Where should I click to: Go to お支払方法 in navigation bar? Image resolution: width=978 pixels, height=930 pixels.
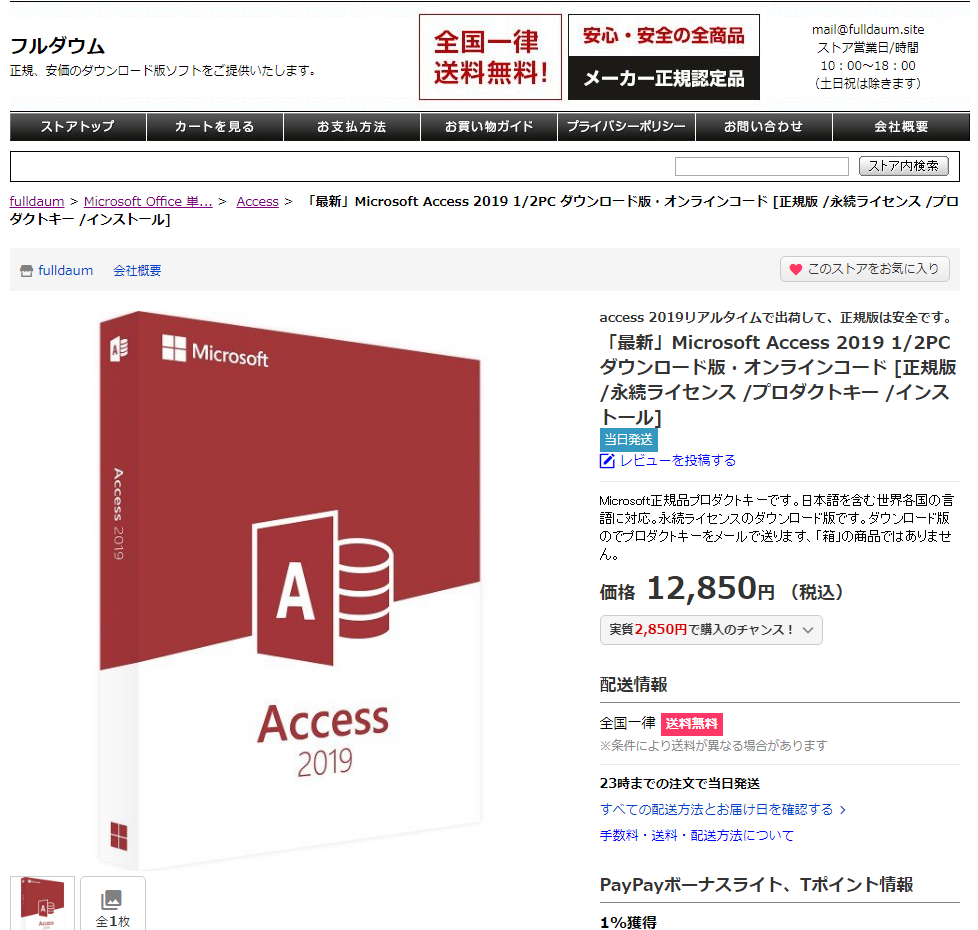click(352, 127)
